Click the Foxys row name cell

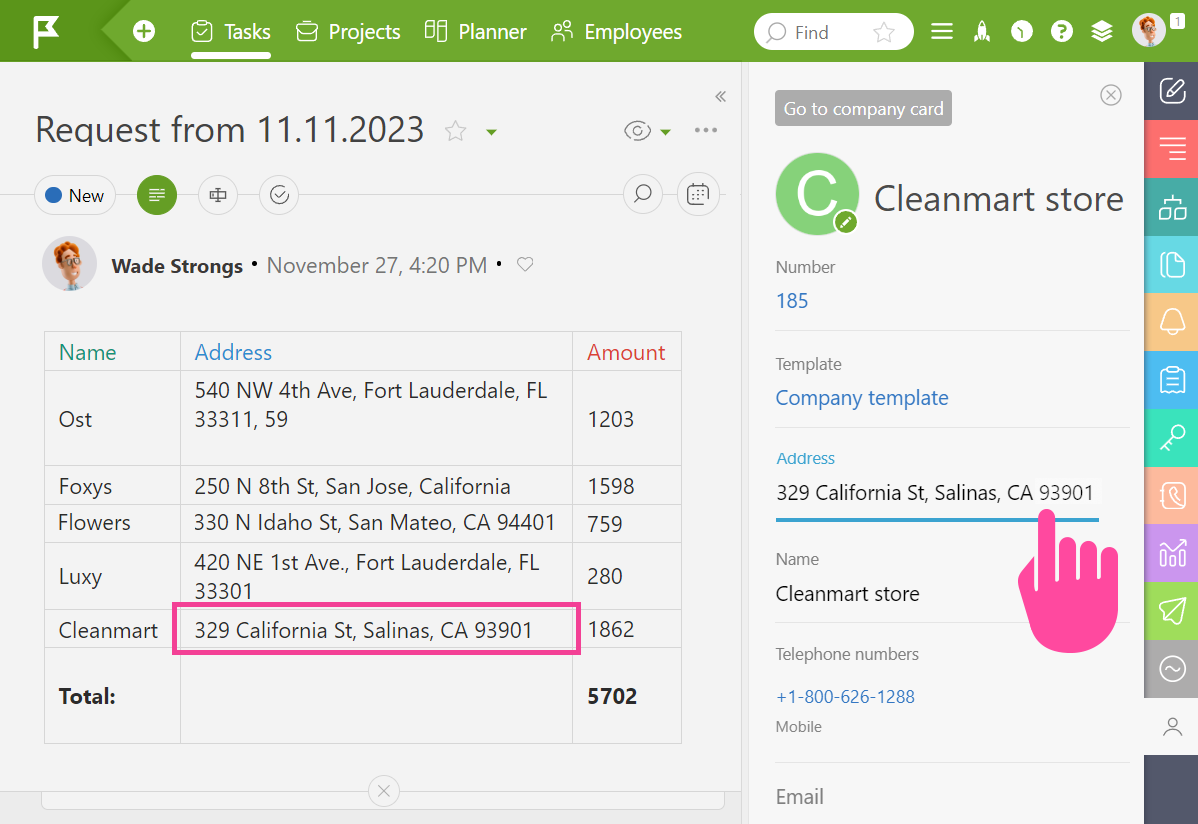pyautogui.click(x=112, y=486)
